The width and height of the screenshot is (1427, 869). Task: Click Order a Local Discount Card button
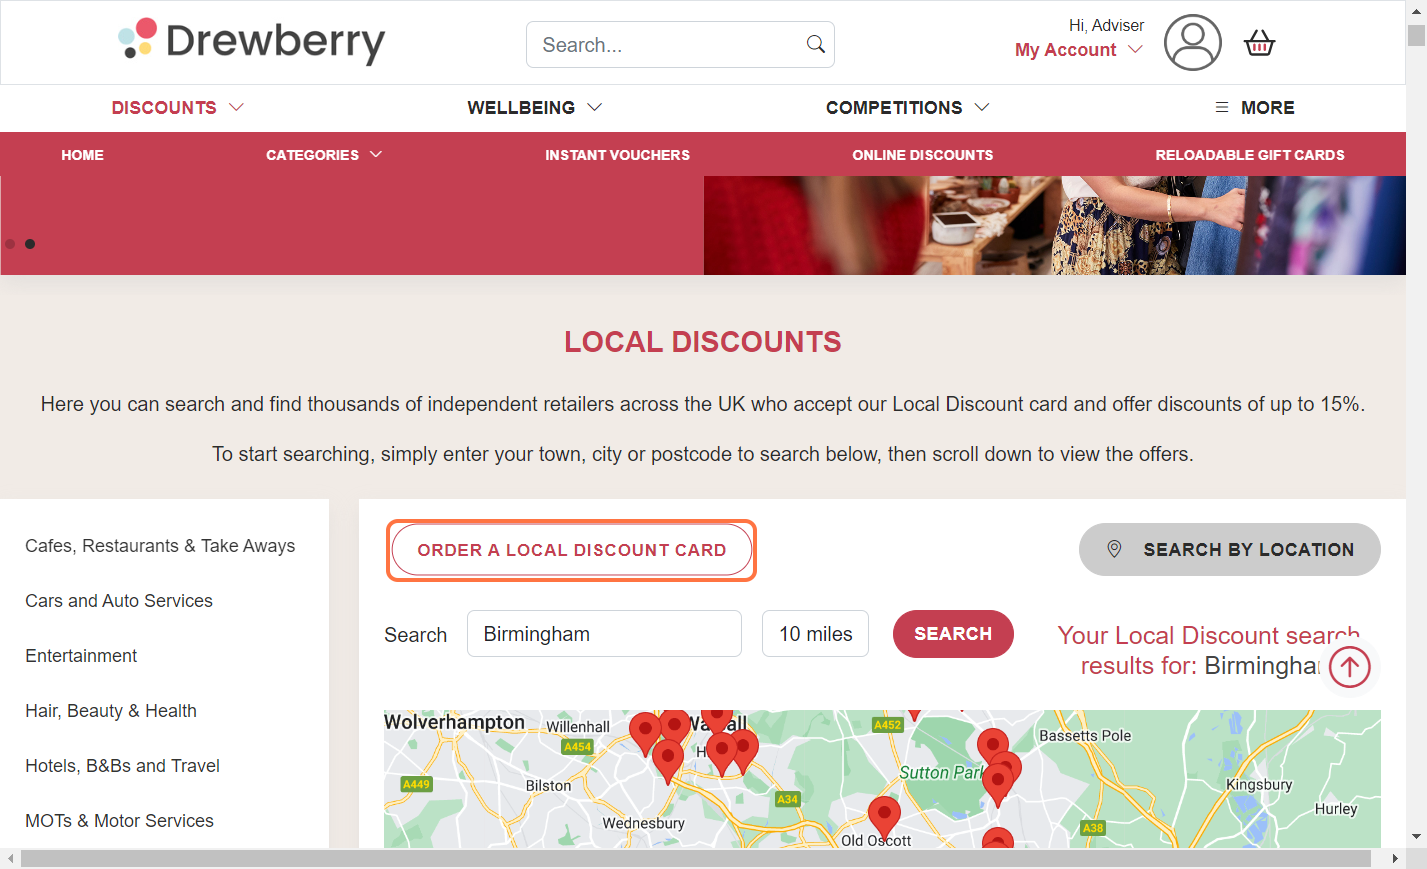click(x=572, y=550)
